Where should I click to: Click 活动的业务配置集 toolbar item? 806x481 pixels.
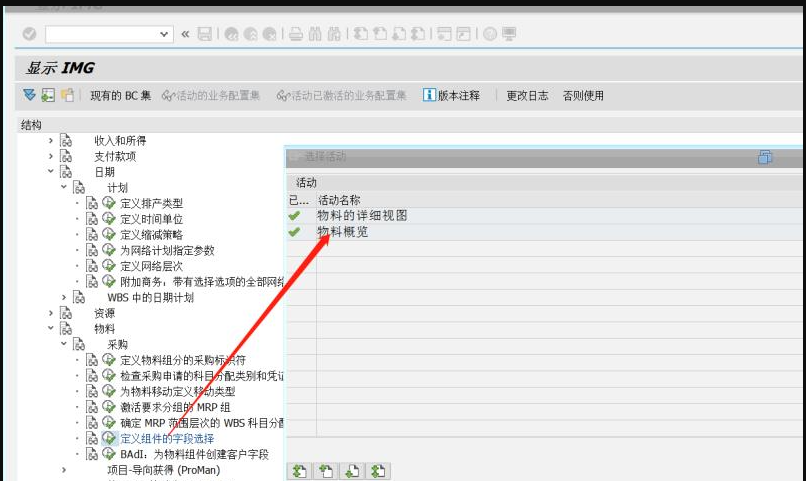tap(211, 96)
